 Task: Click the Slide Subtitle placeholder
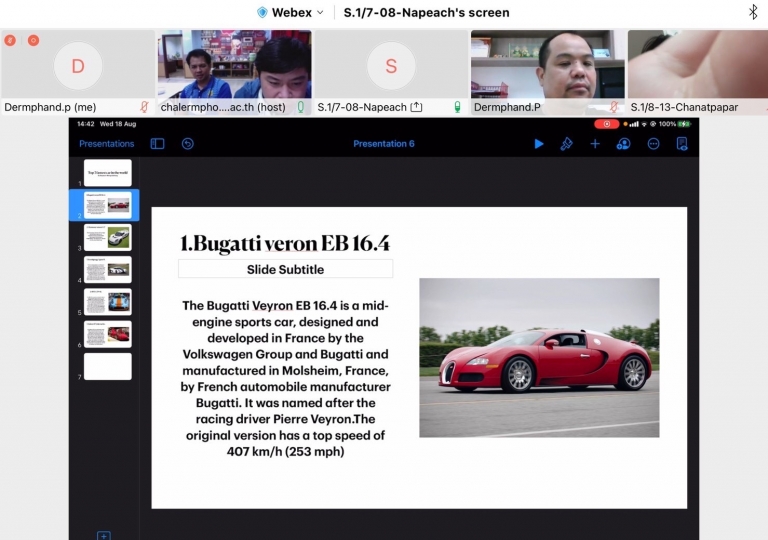click(285, 269)
